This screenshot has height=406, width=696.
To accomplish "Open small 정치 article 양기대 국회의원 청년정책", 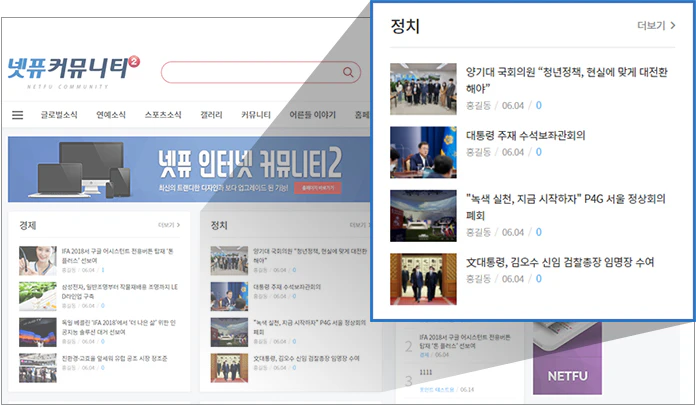I will [x=310, y=256].
